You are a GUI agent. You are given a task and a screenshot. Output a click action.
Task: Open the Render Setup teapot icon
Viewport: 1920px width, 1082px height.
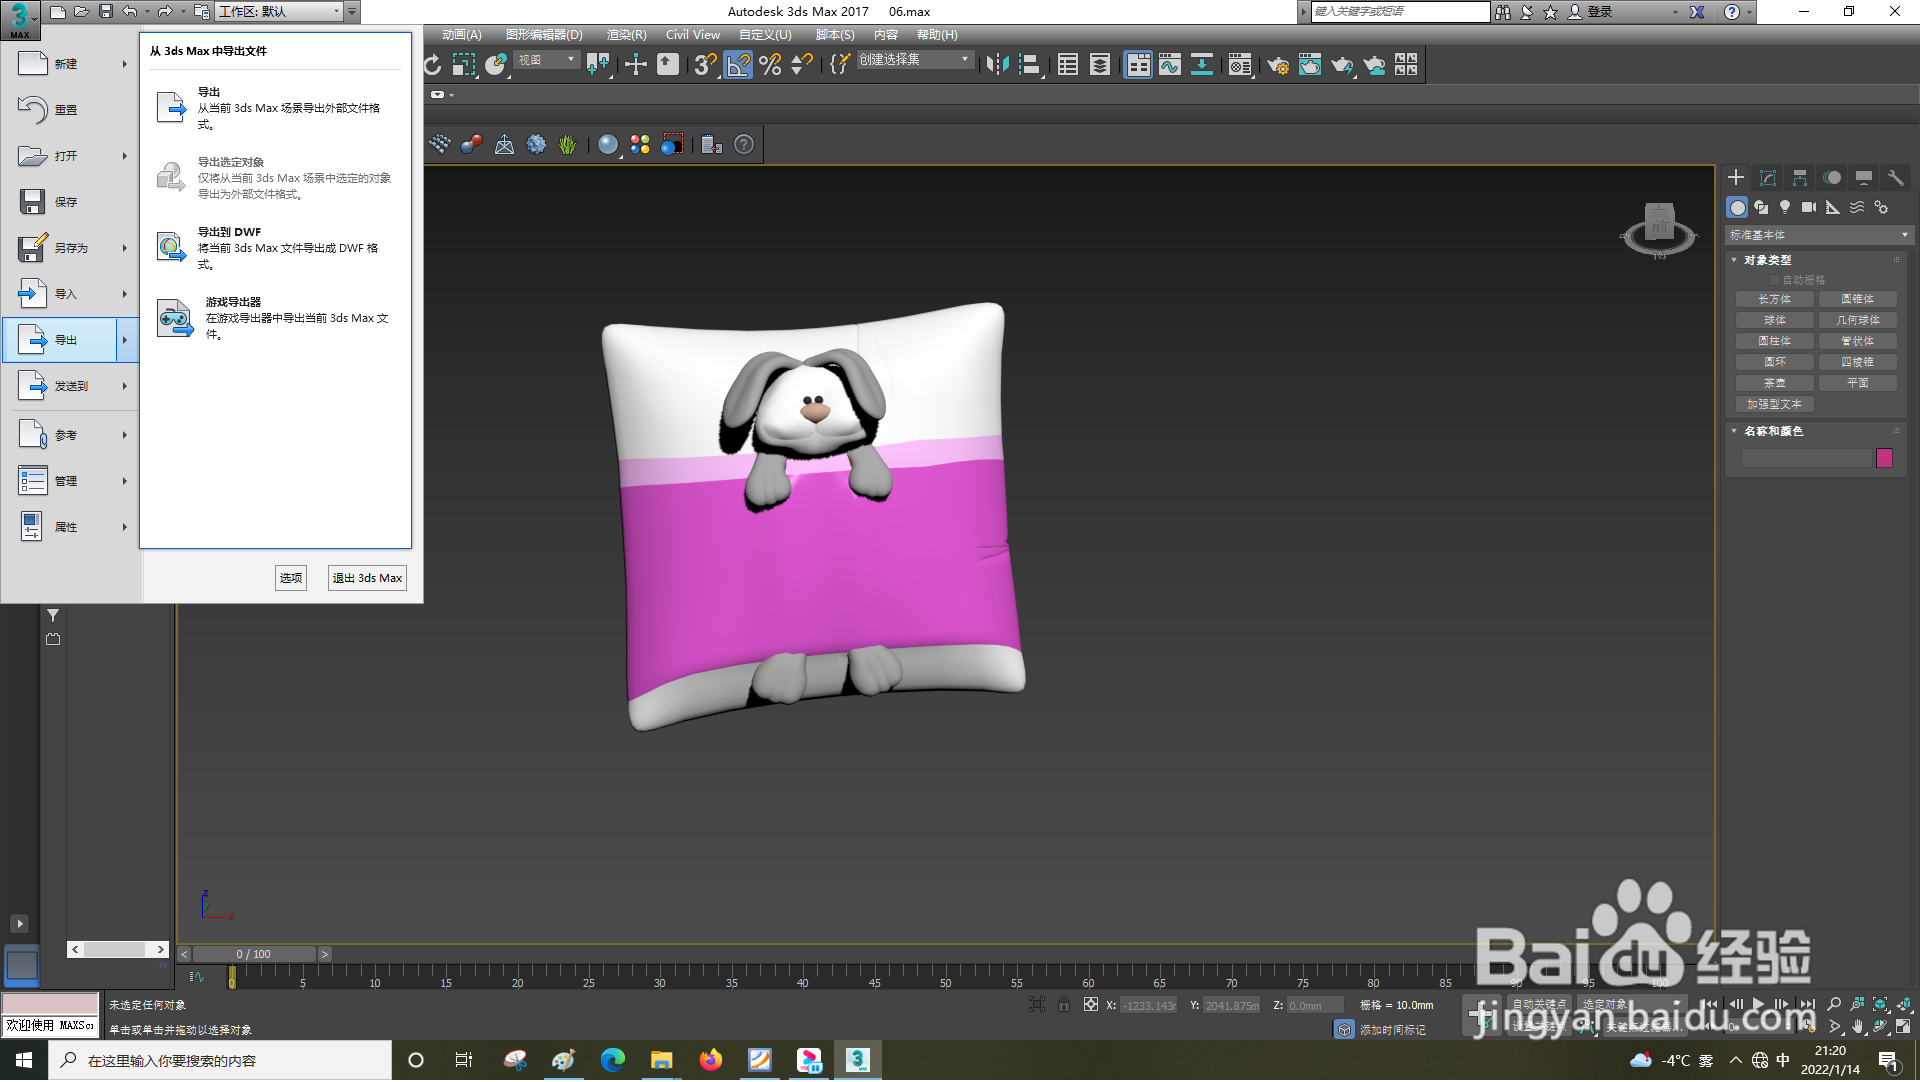[1277, 65]
